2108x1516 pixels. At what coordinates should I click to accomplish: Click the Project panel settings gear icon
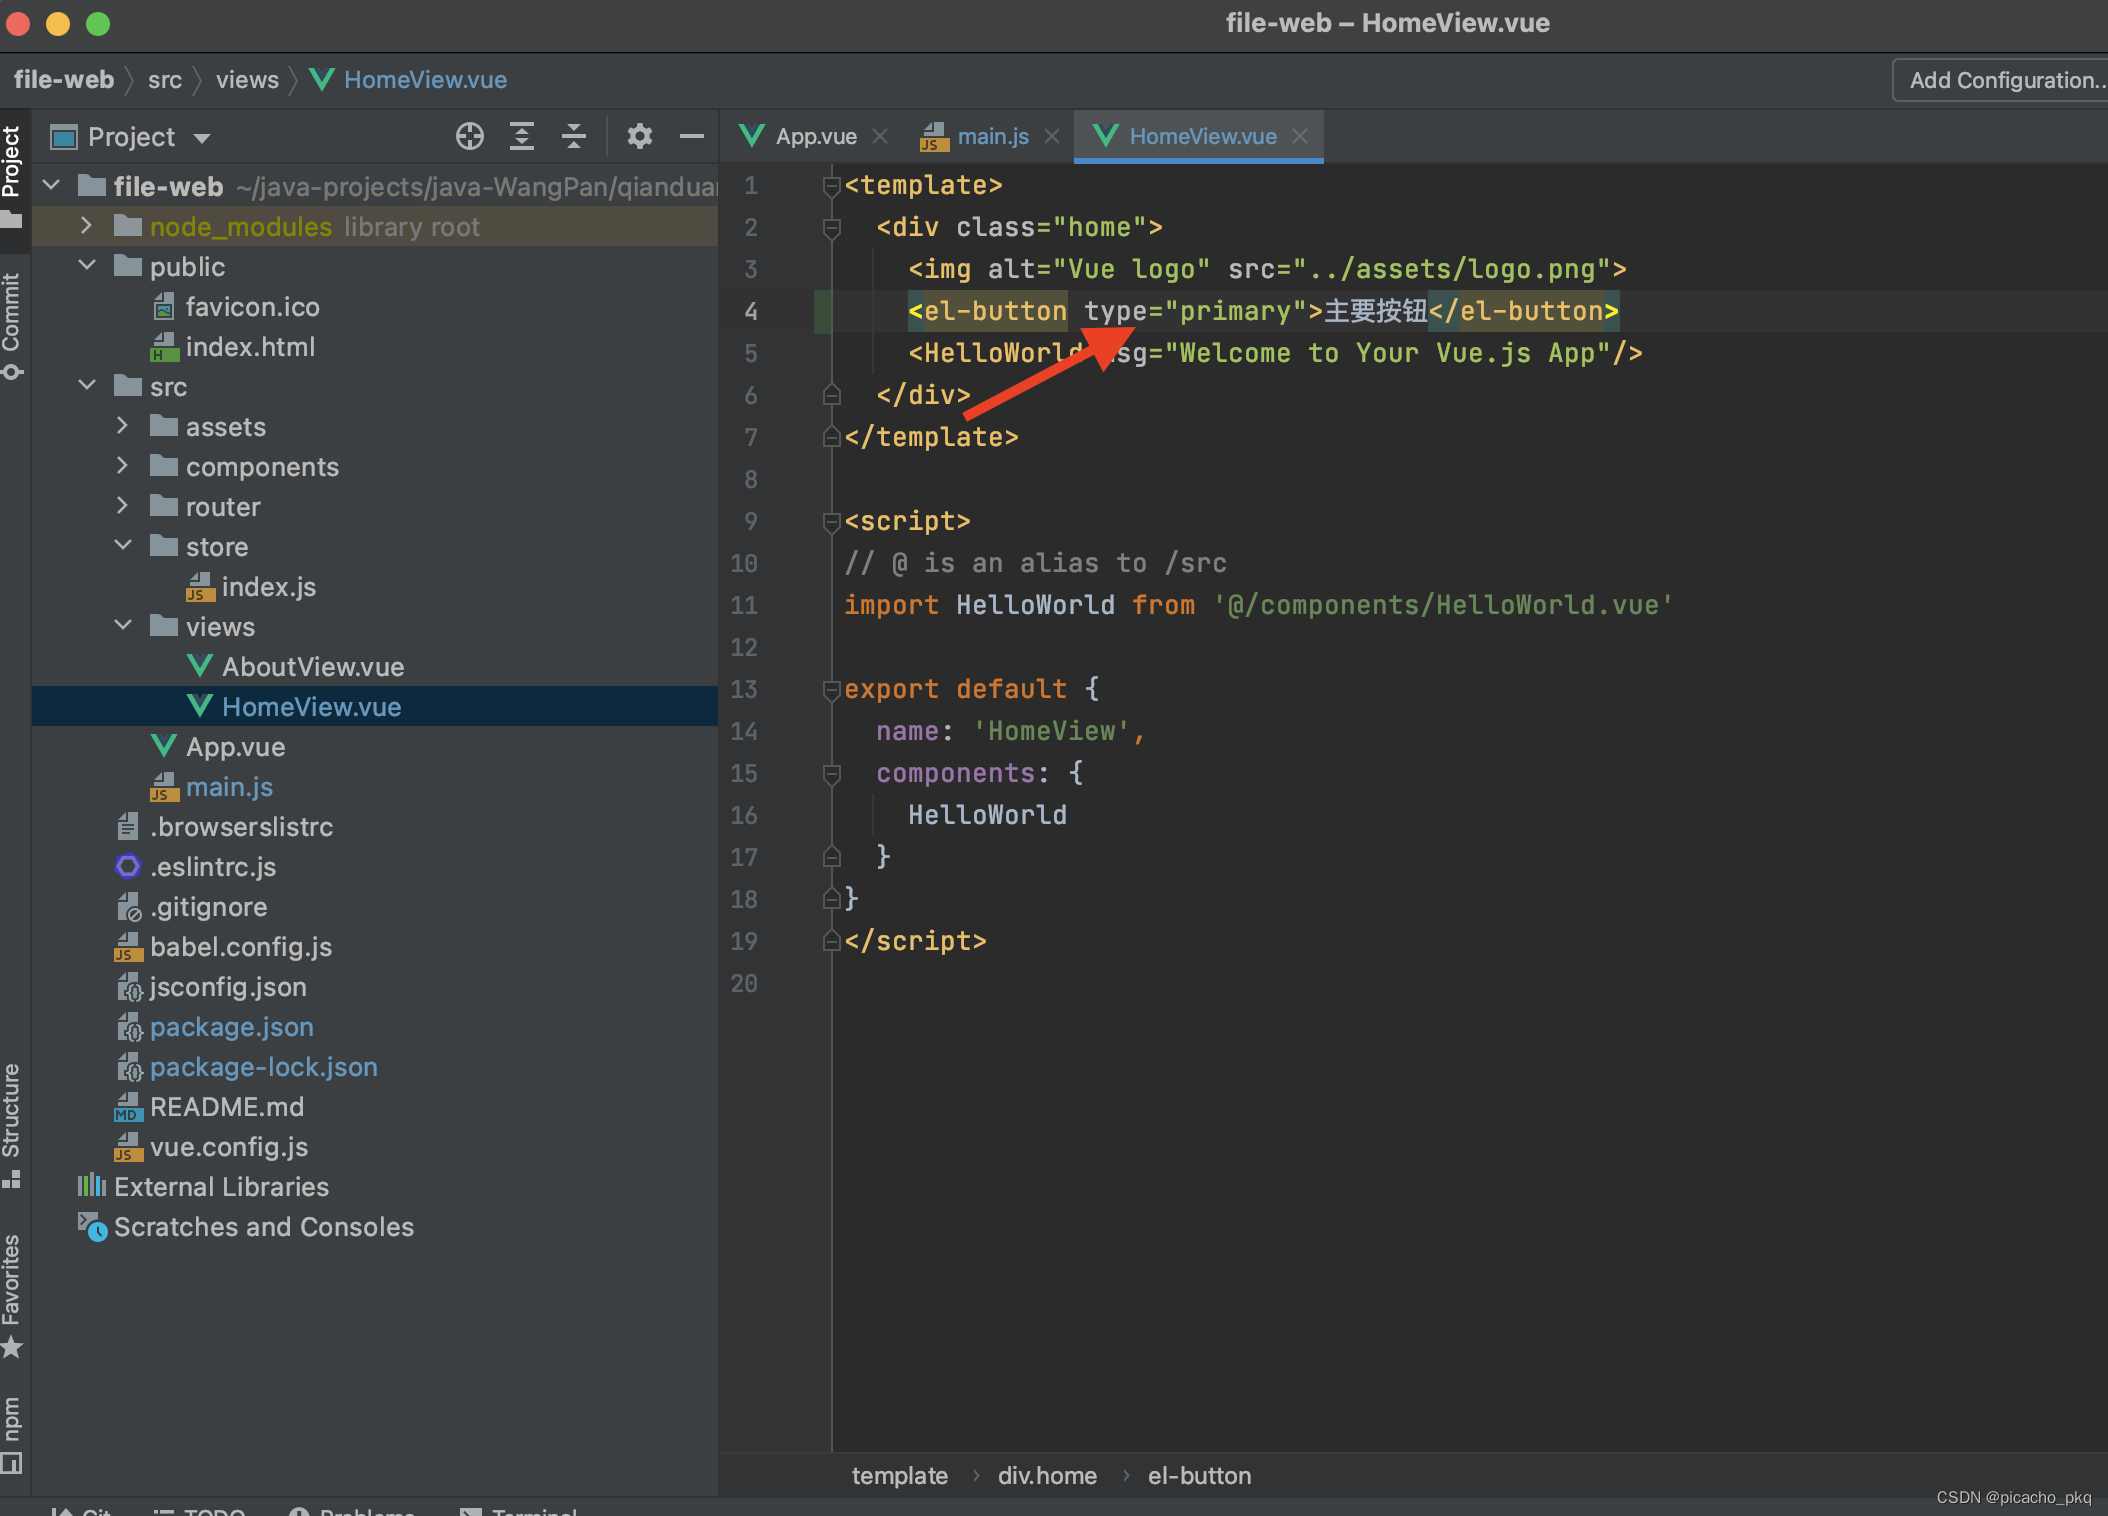pos(638,136)
